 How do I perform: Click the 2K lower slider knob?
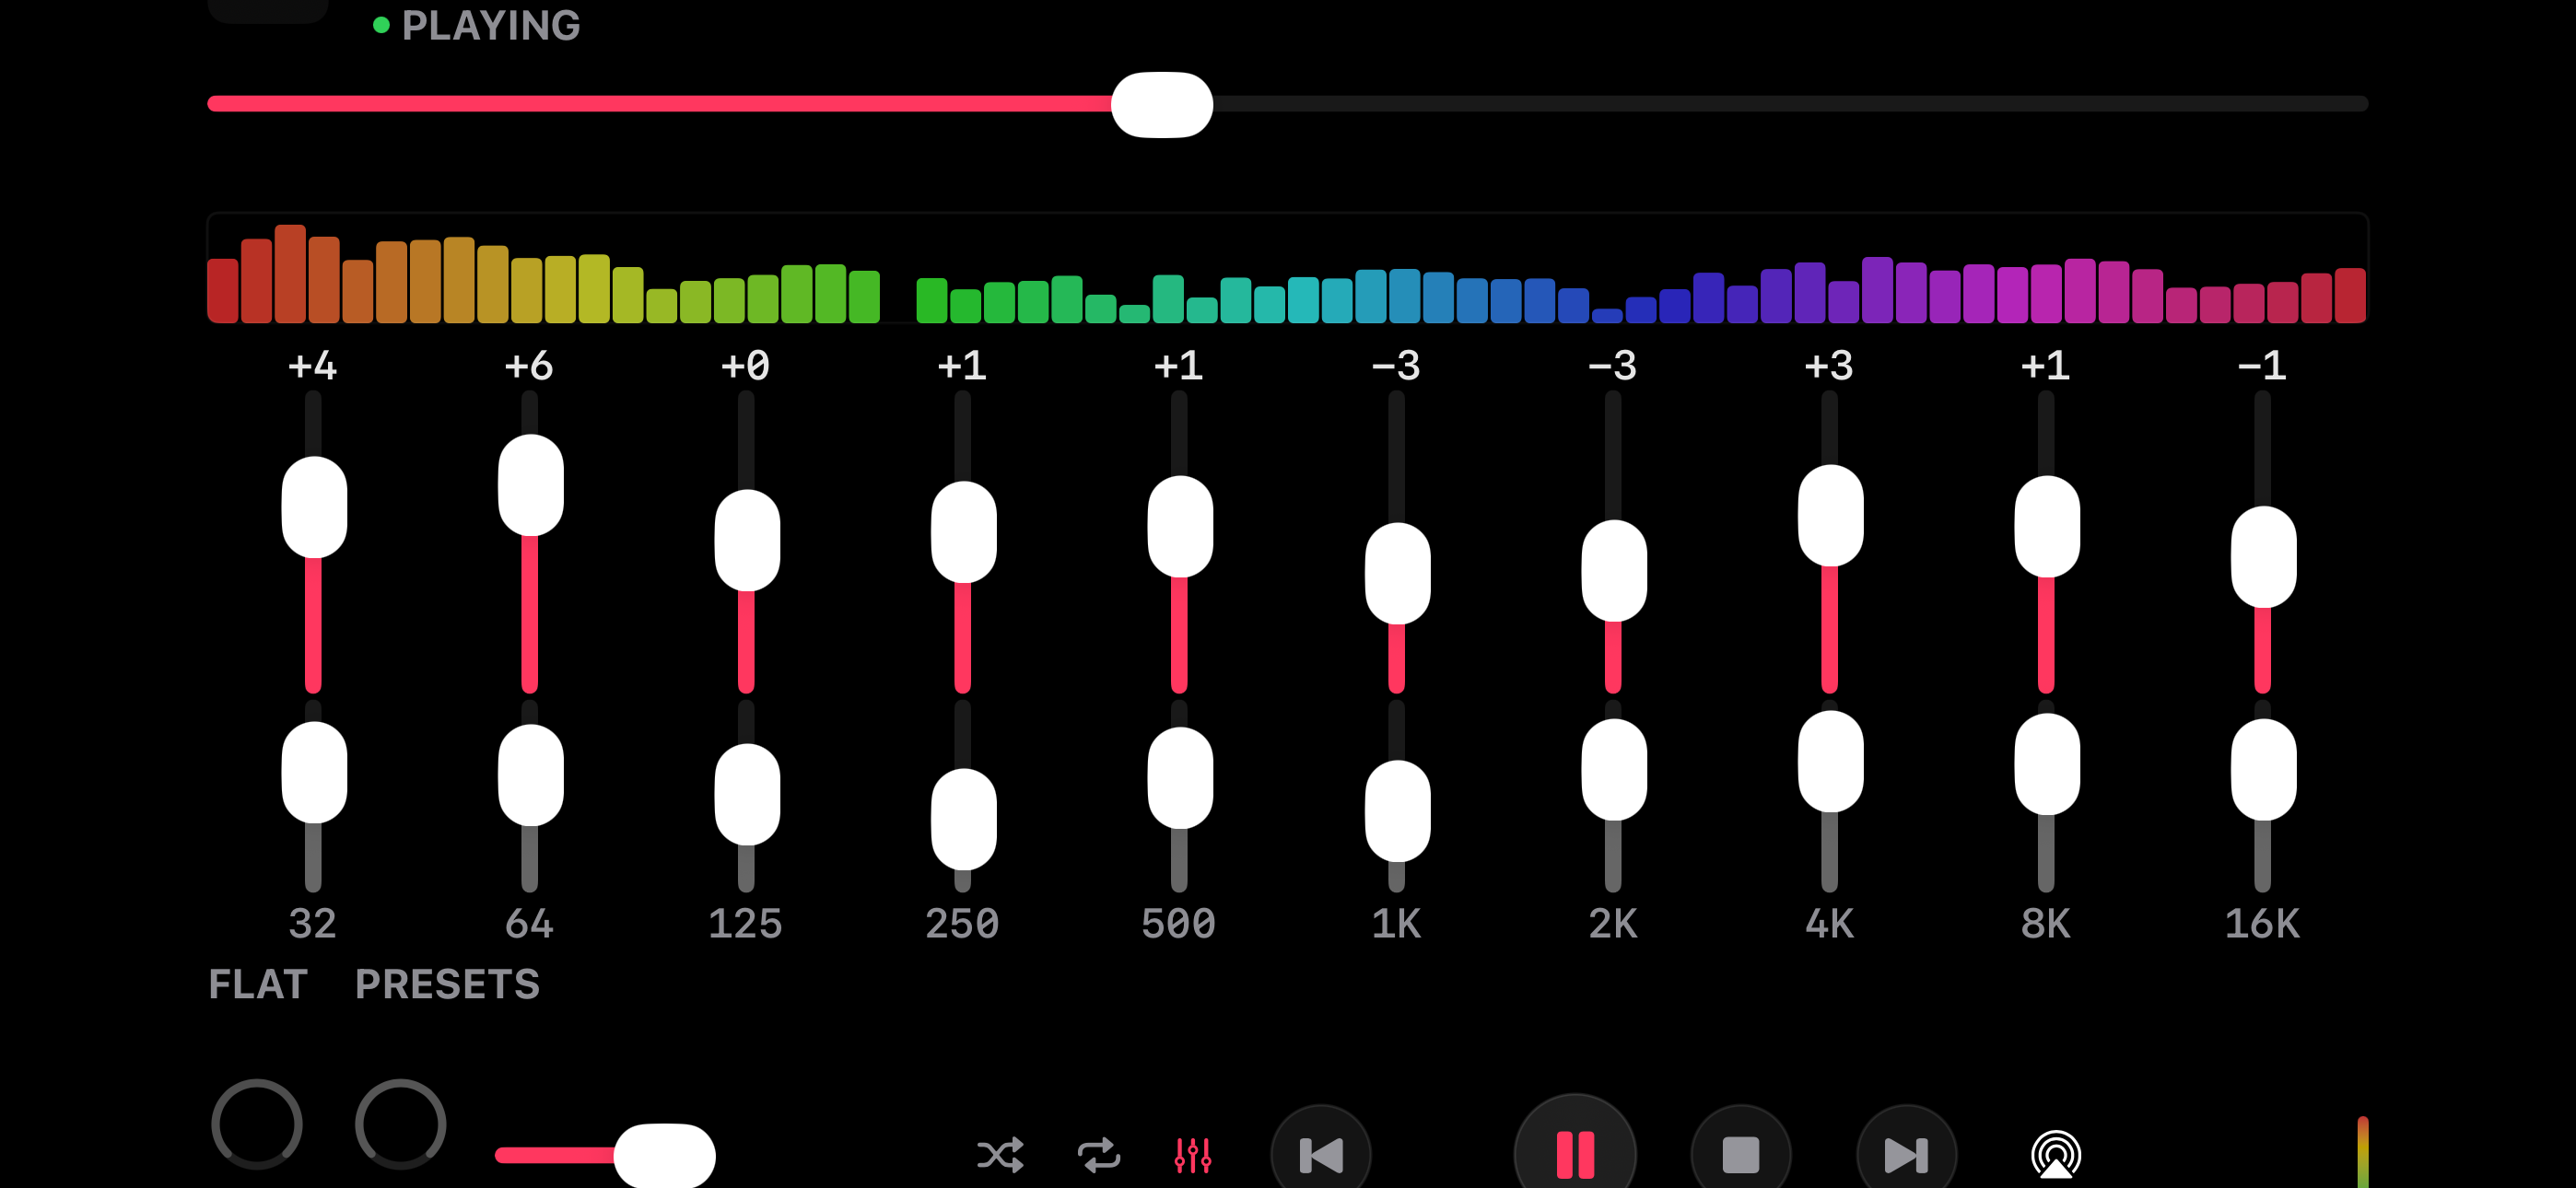1613,770
